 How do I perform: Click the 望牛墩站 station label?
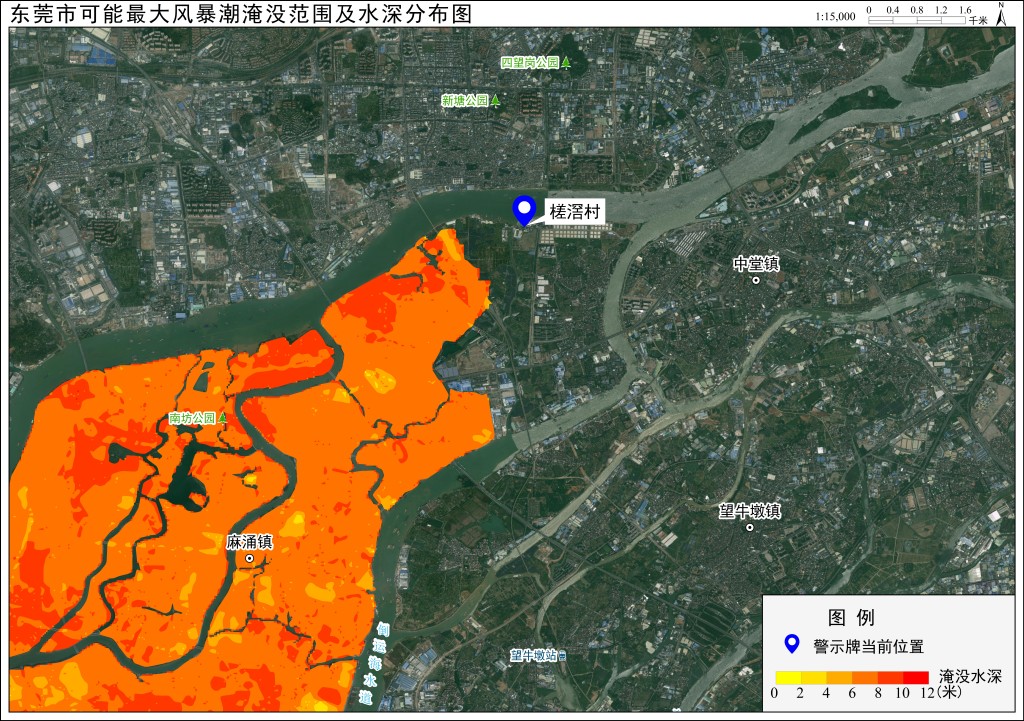[534, 655]
